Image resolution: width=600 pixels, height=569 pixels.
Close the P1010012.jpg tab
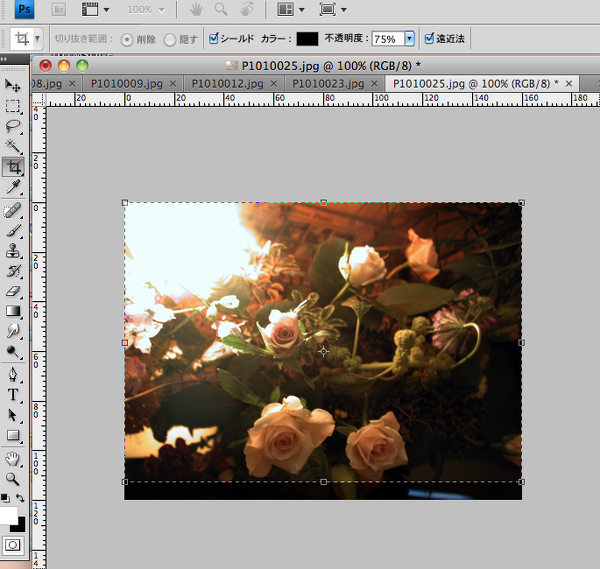274,84
